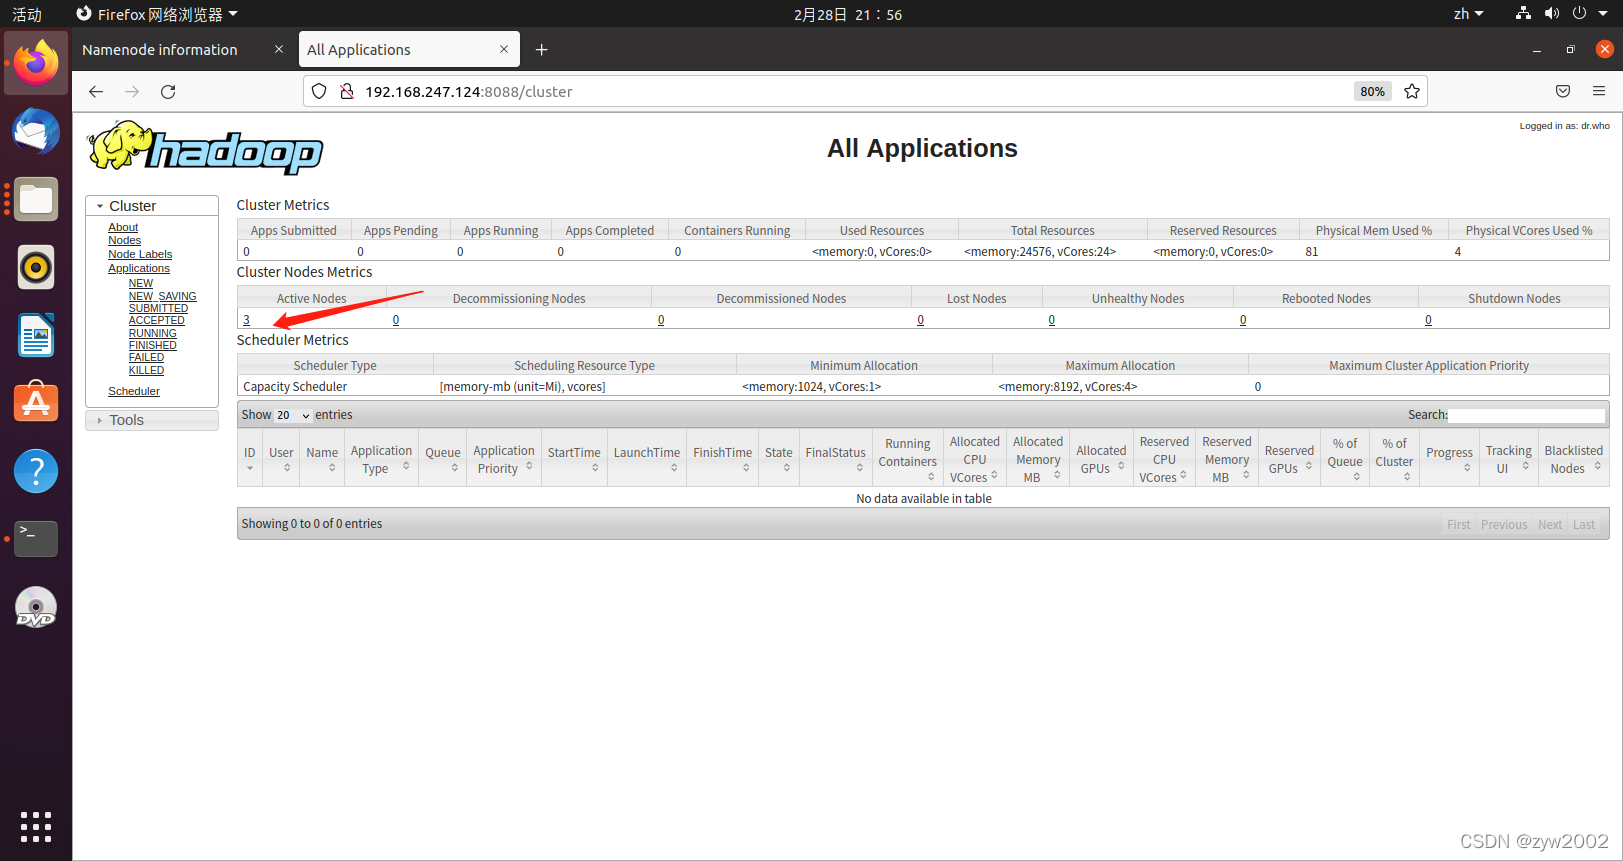Go back with the browser back arrow
This screenshot has width=1623, height=861.
point(96,91)
